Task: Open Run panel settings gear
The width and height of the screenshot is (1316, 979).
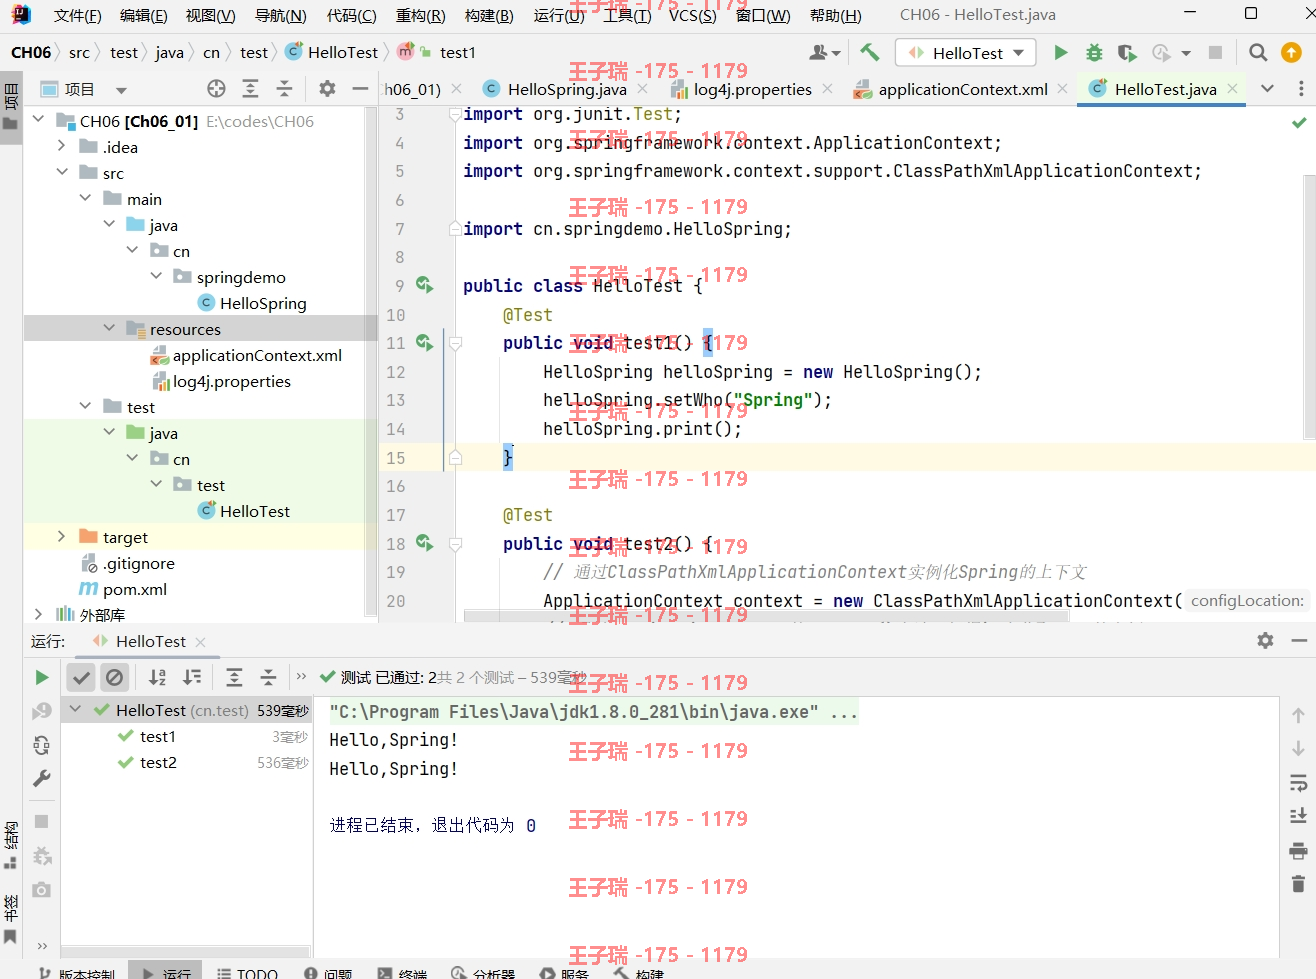Action: coord(1265,640)
